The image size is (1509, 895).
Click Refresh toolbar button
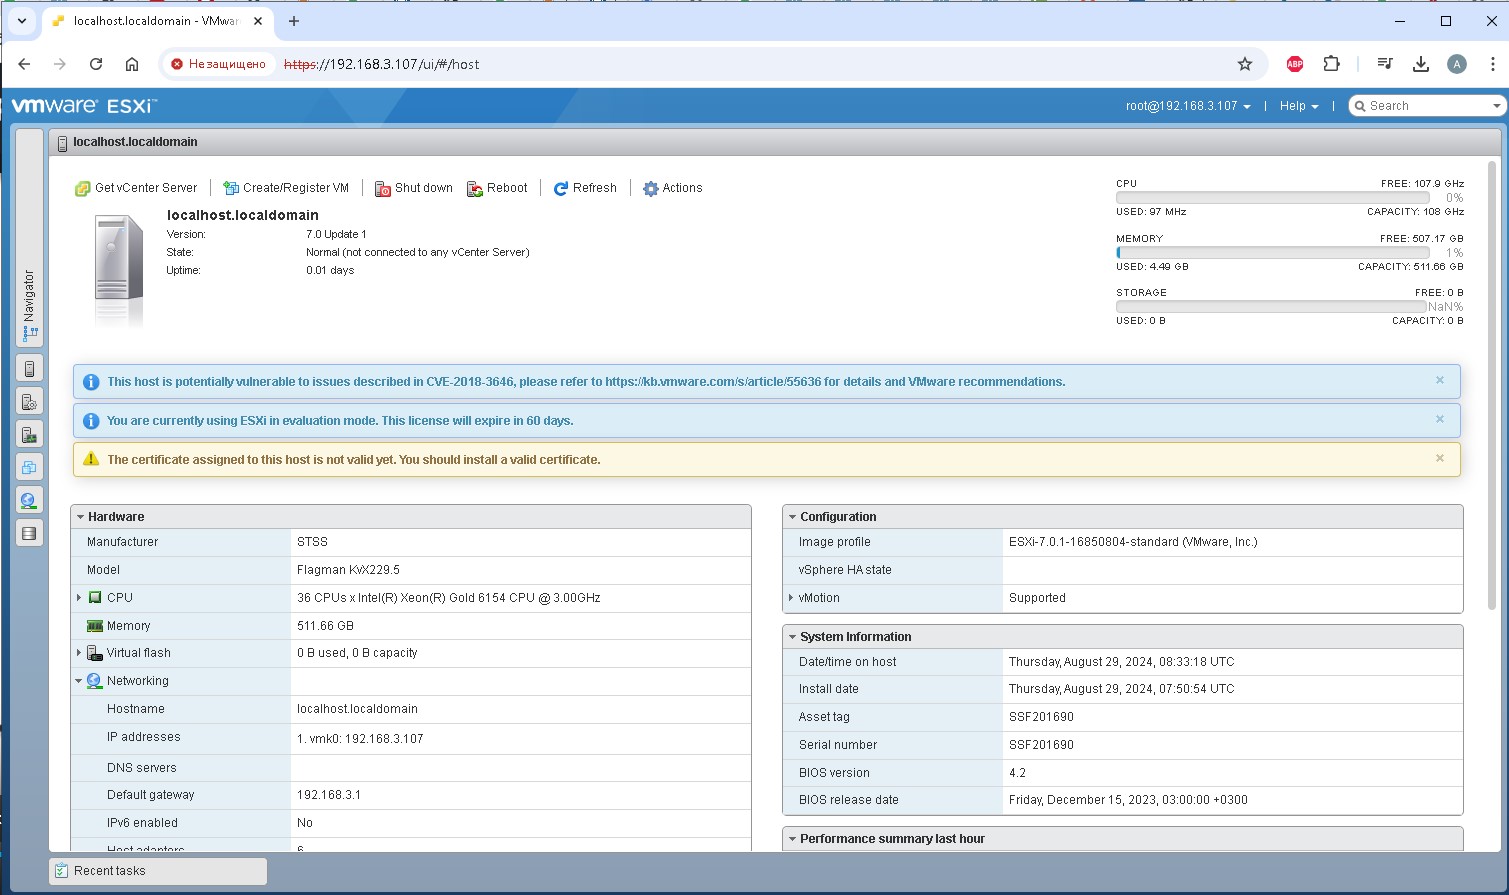click(585, 188)
